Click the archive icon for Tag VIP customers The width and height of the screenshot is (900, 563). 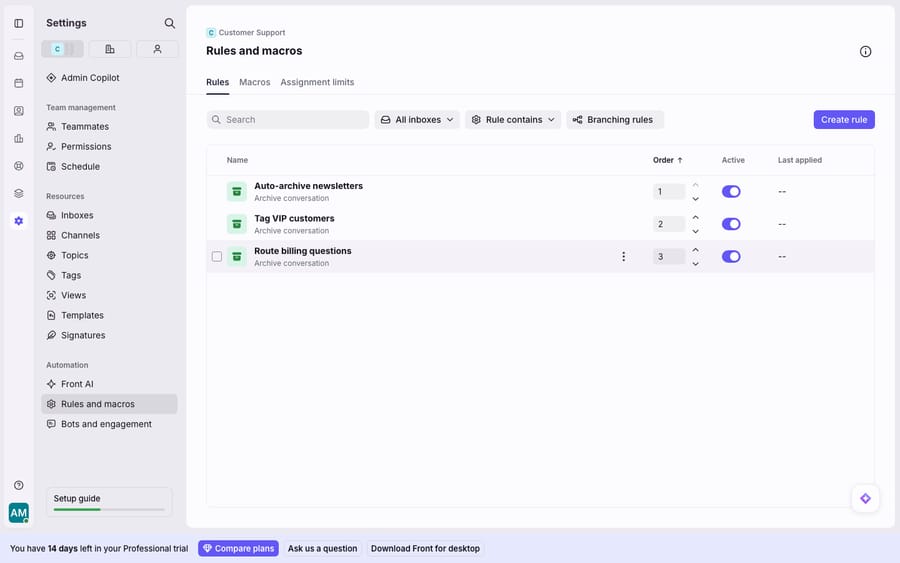pyautogui.click(x=236, y=224)
